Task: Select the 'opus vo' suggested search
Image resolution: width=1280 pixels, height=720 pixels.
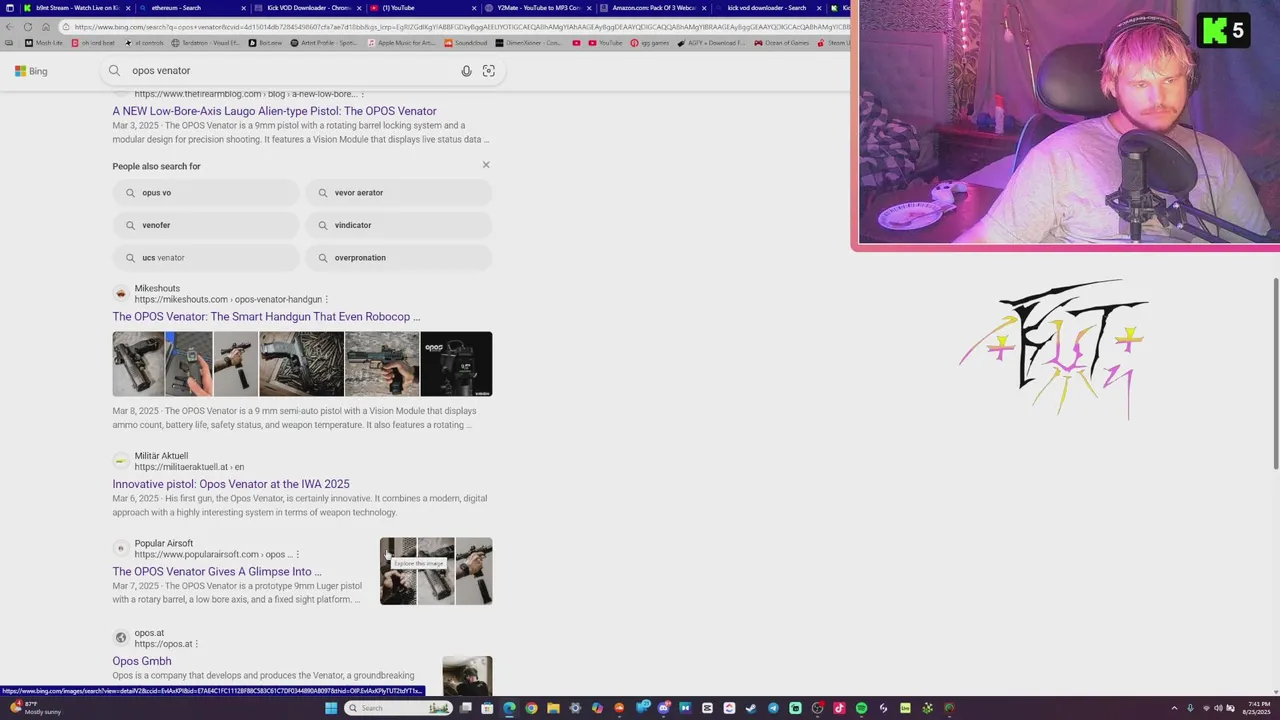Action: pos(206,193)
